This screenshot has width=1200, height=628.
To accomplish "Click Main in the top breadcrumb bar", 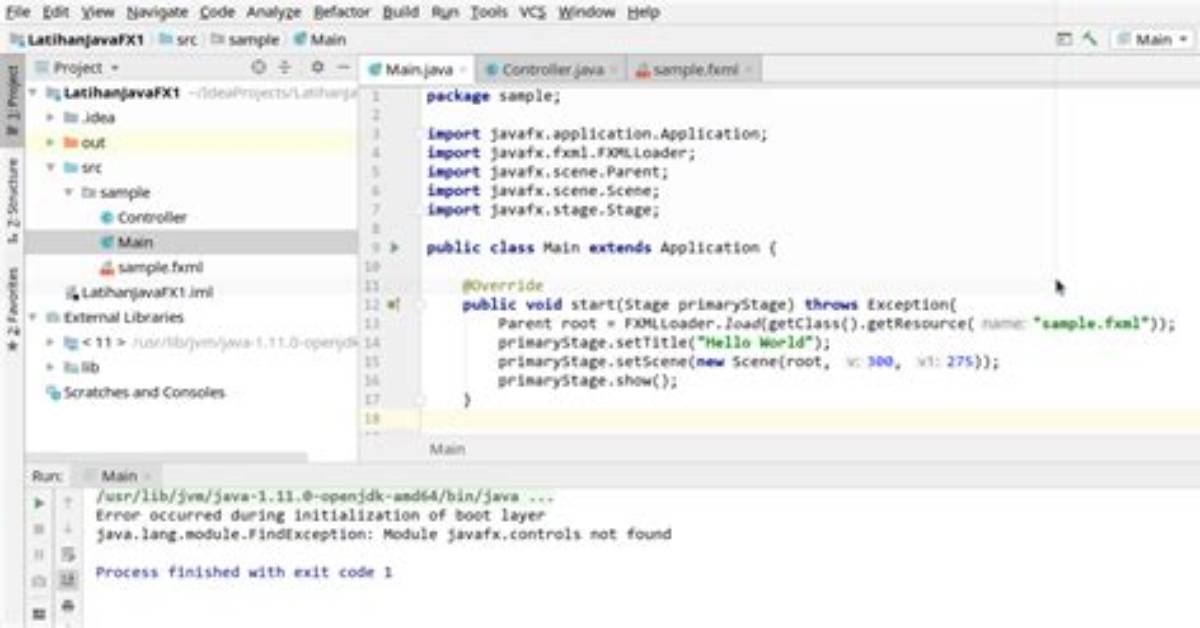I will point(320,40).
